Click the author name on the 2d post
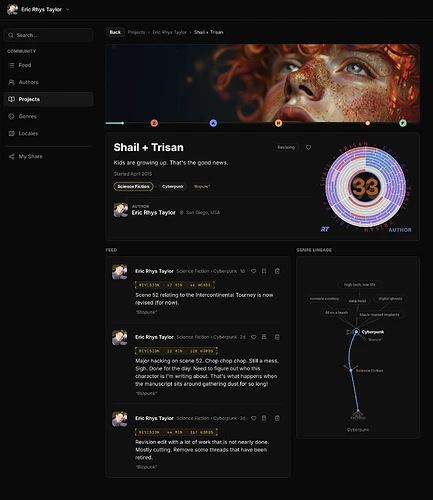433x500 pixels. pyautogui.click(x=154, y=337)
